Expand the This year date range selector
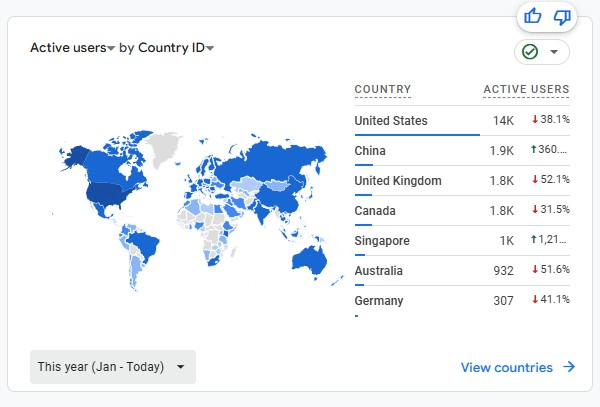Image resolution: width=600 pixels, height=407 pixels. (112, 367)
